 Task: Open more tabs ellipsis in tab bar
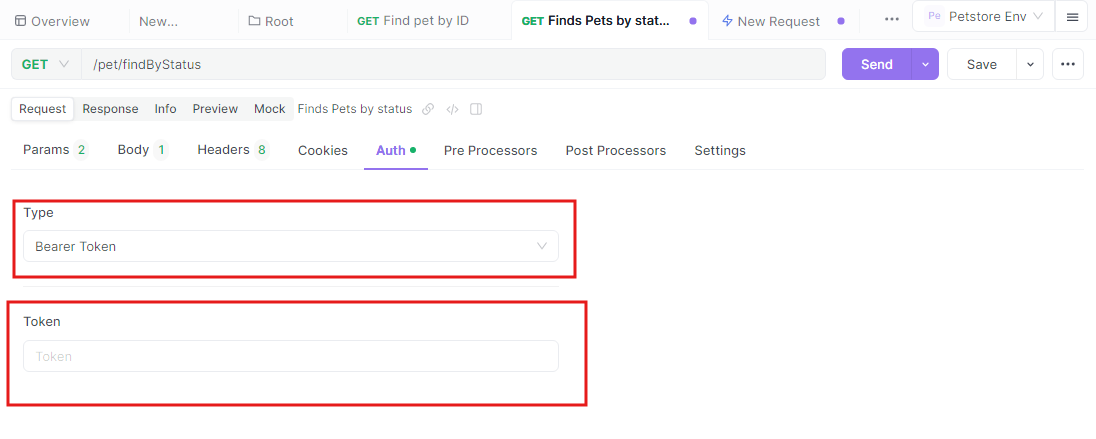[x=892, y=20]
